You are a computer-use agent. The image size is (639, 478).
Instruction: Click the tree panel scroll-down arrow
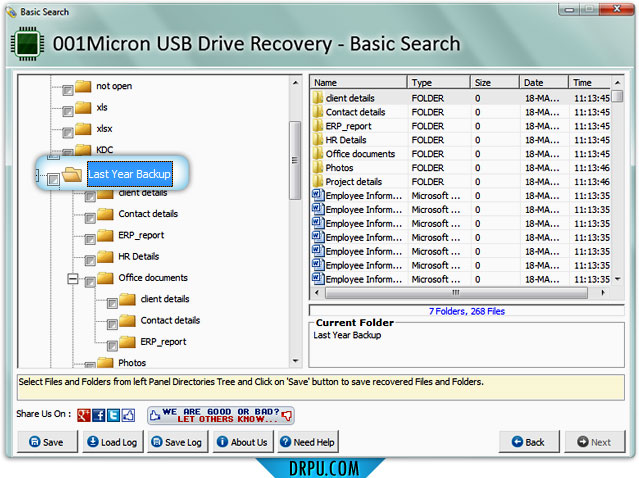coord(295,361)
